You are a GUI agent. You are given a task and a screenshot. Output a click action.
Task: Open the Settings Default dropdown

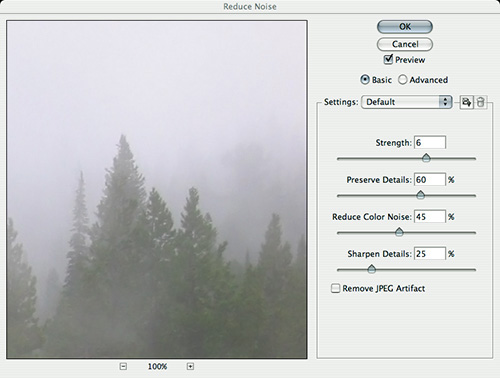click(407, 102)
